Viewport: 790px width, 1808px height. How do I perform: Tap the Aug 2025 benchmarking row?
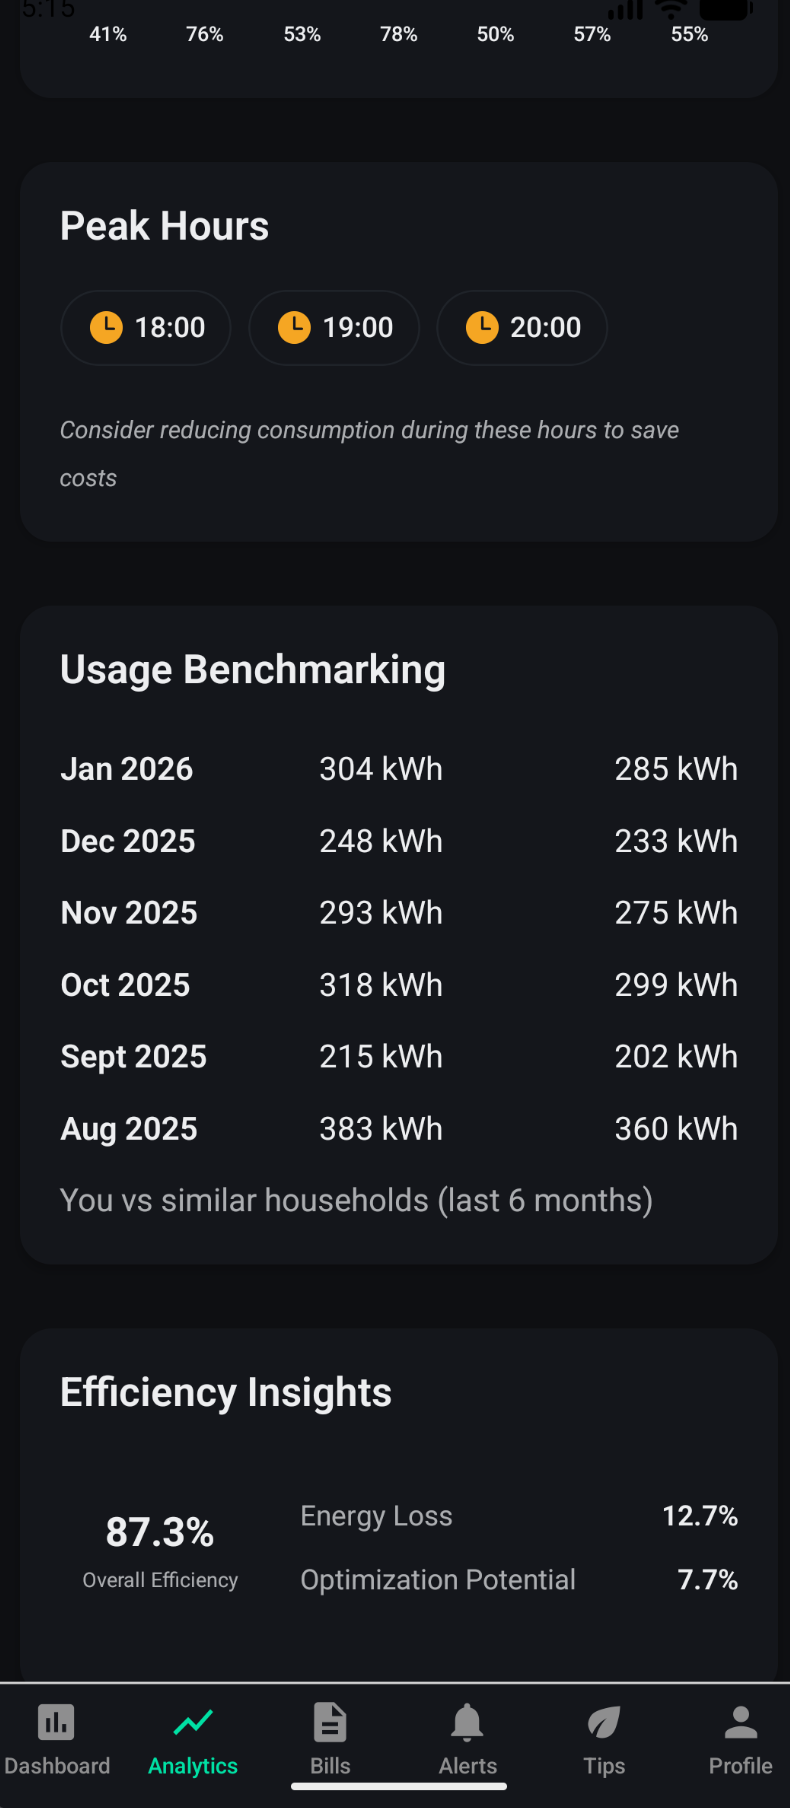[x=398, y=1129]
